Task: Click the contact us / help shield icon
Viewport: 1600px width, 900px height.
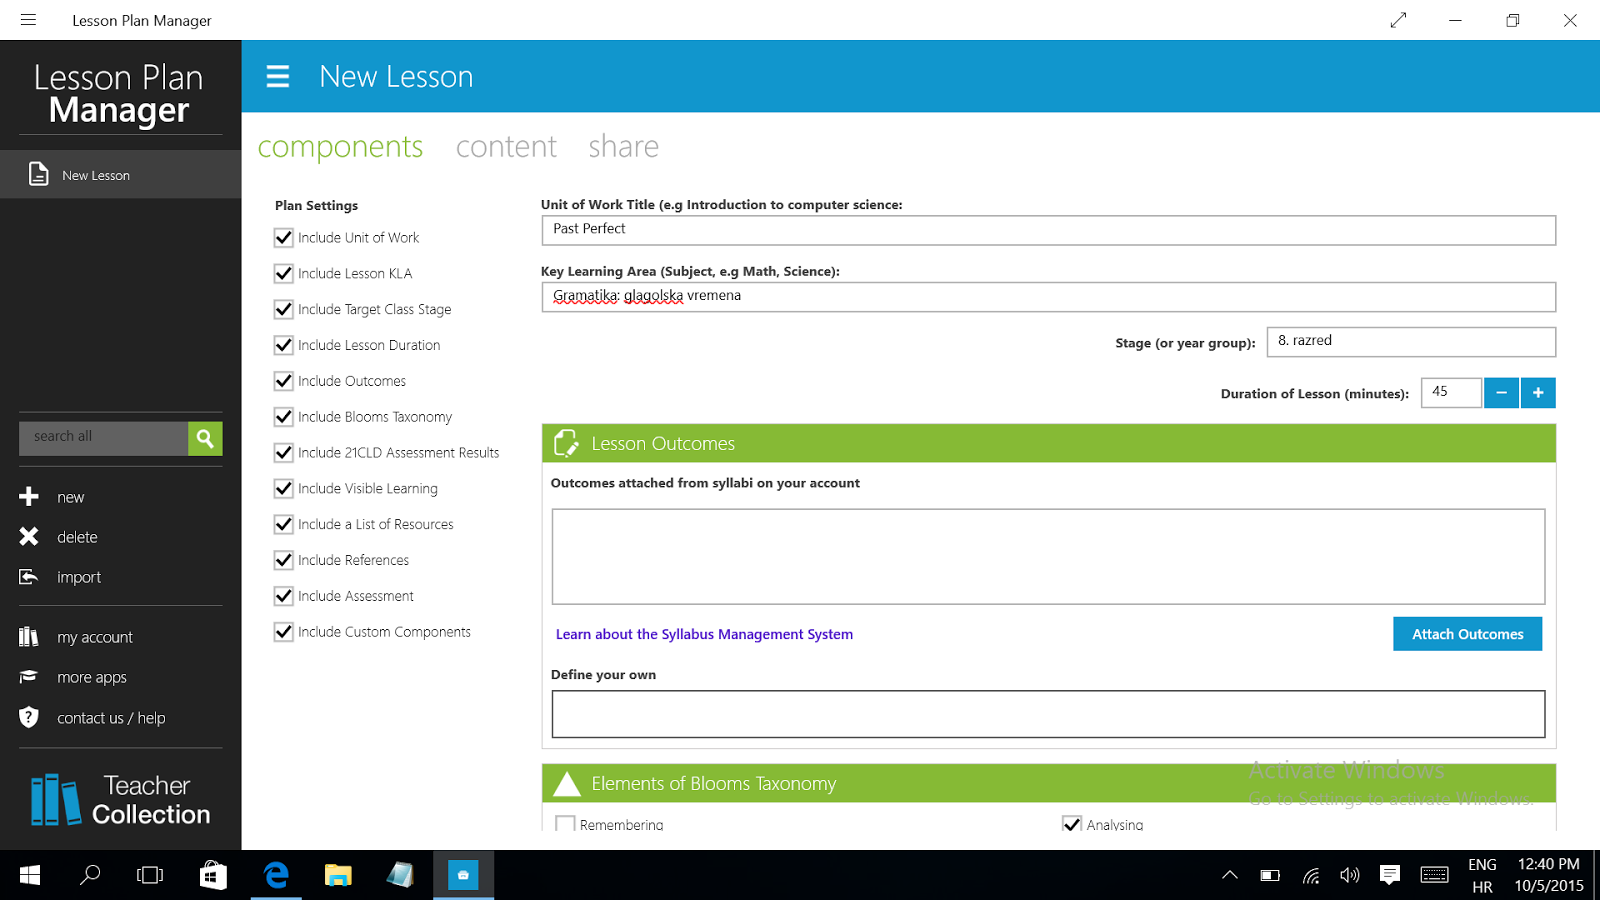Action: [x=29, y=717]
